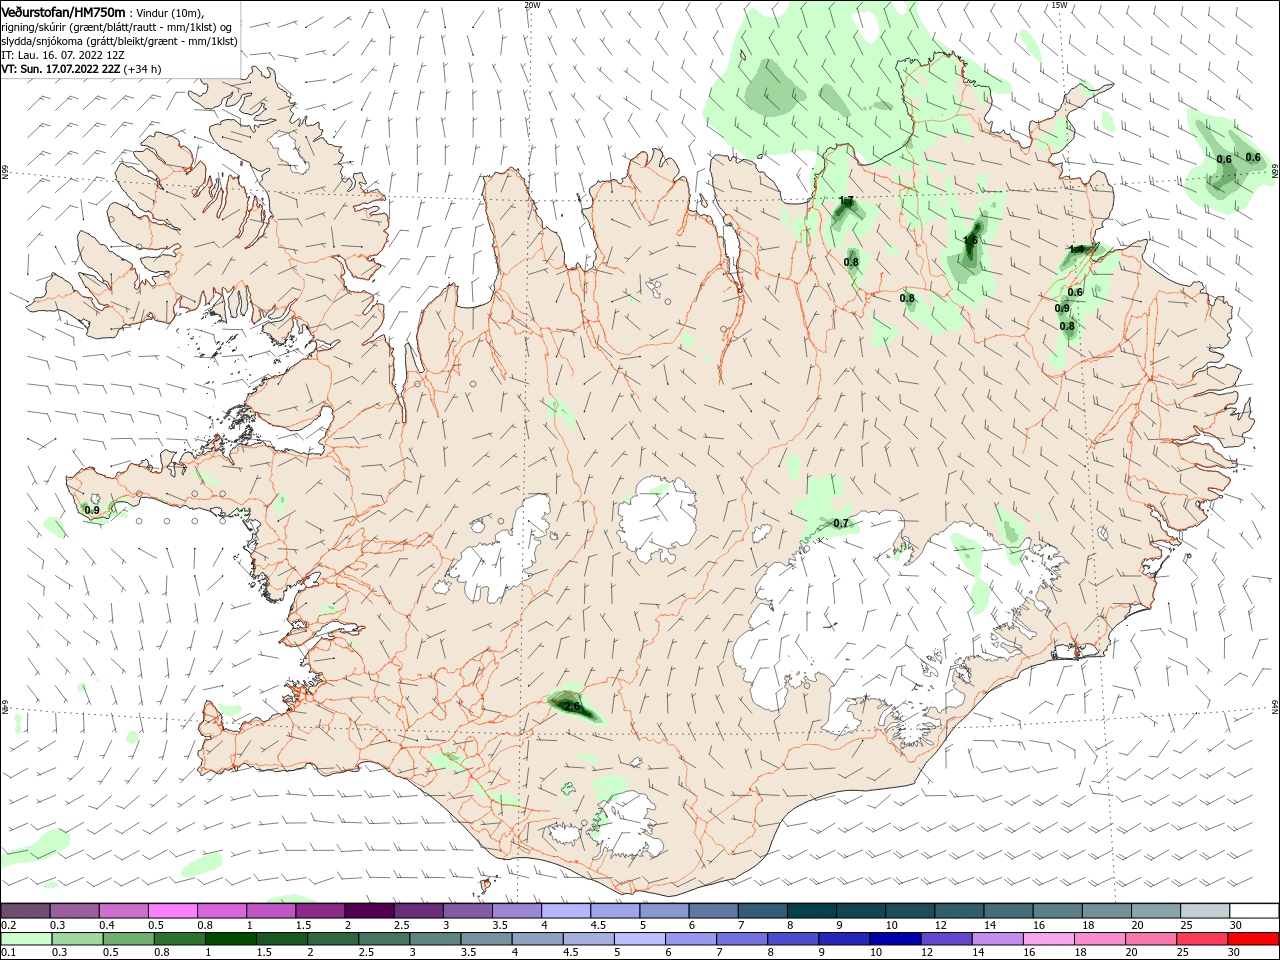The image size is (1280, 960).
Task: Click the 1.7 precipitation value in the north
Action: 846,202
